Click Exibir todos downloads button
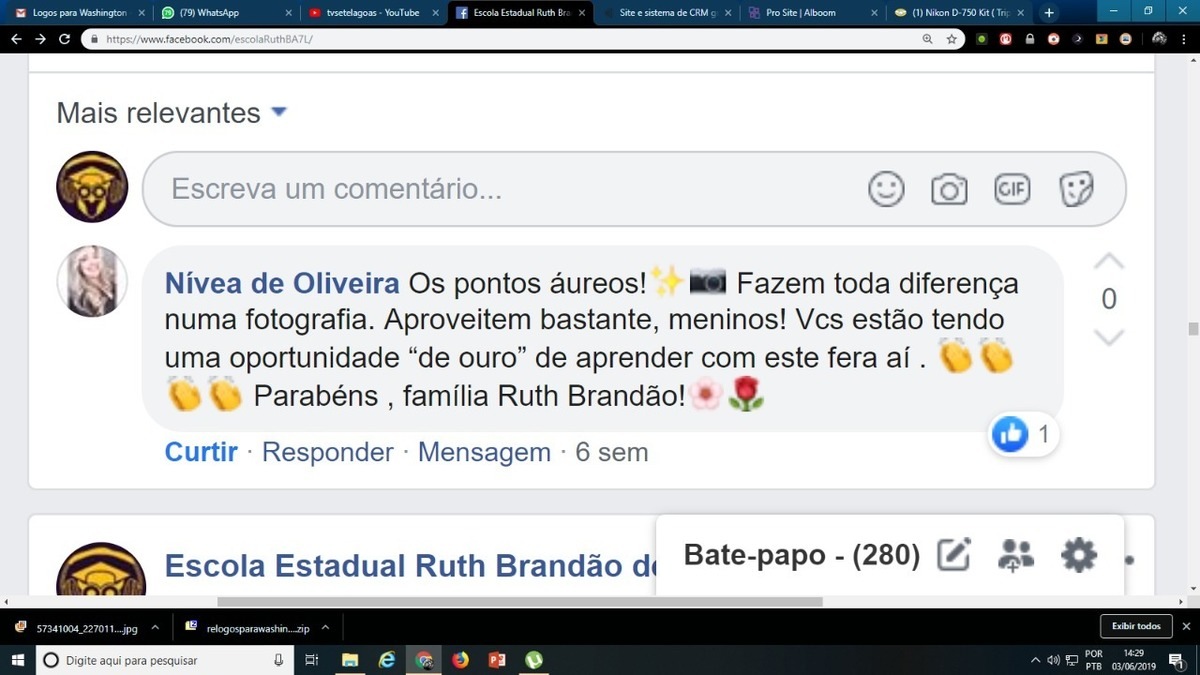1200x675 pixels. (1136, 627)
